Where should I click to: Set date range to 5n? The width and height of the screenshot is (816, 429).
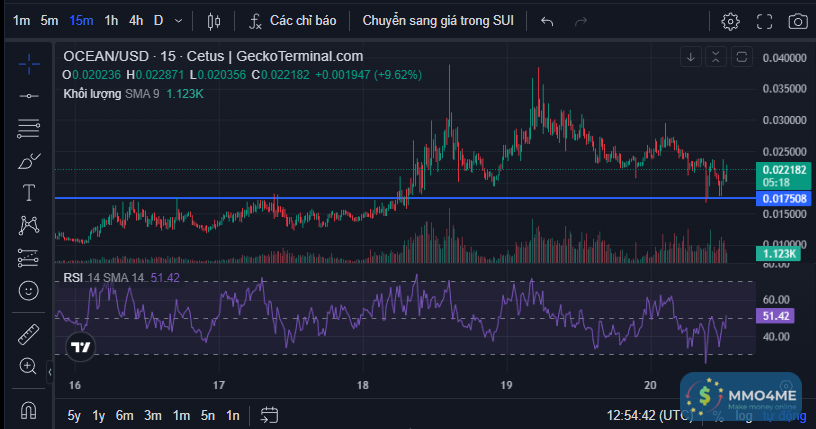tap(208, 415)
